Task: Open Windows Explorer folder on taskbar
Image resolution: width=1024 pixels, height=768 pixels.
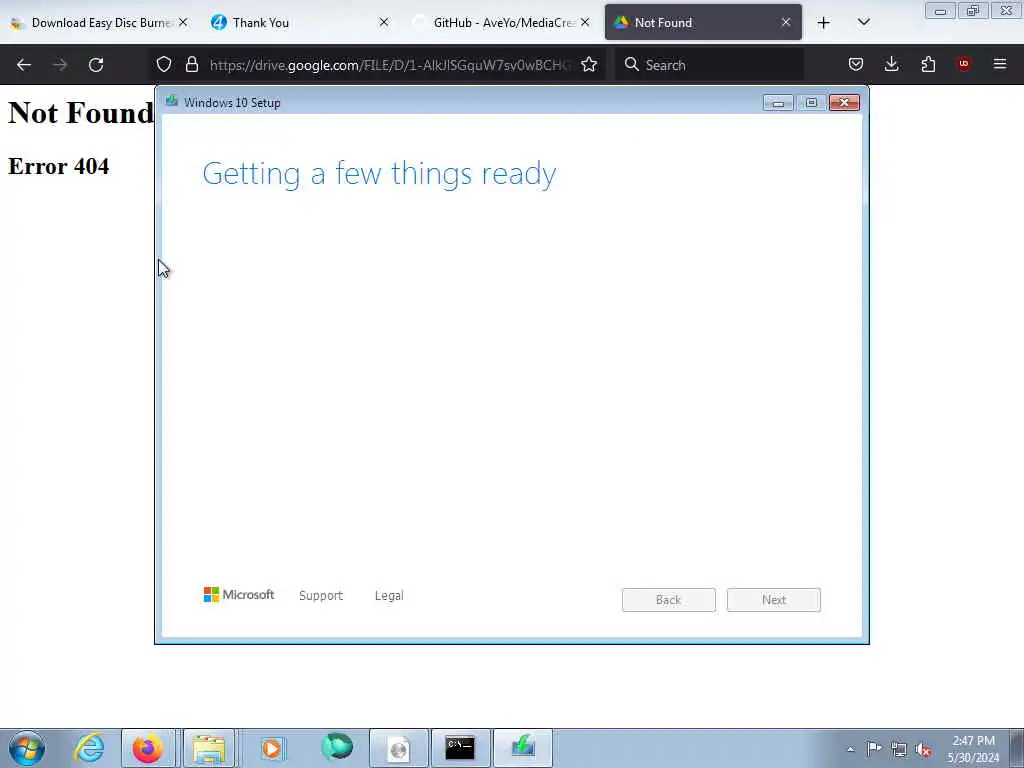Action: click(x=209, y=748)
